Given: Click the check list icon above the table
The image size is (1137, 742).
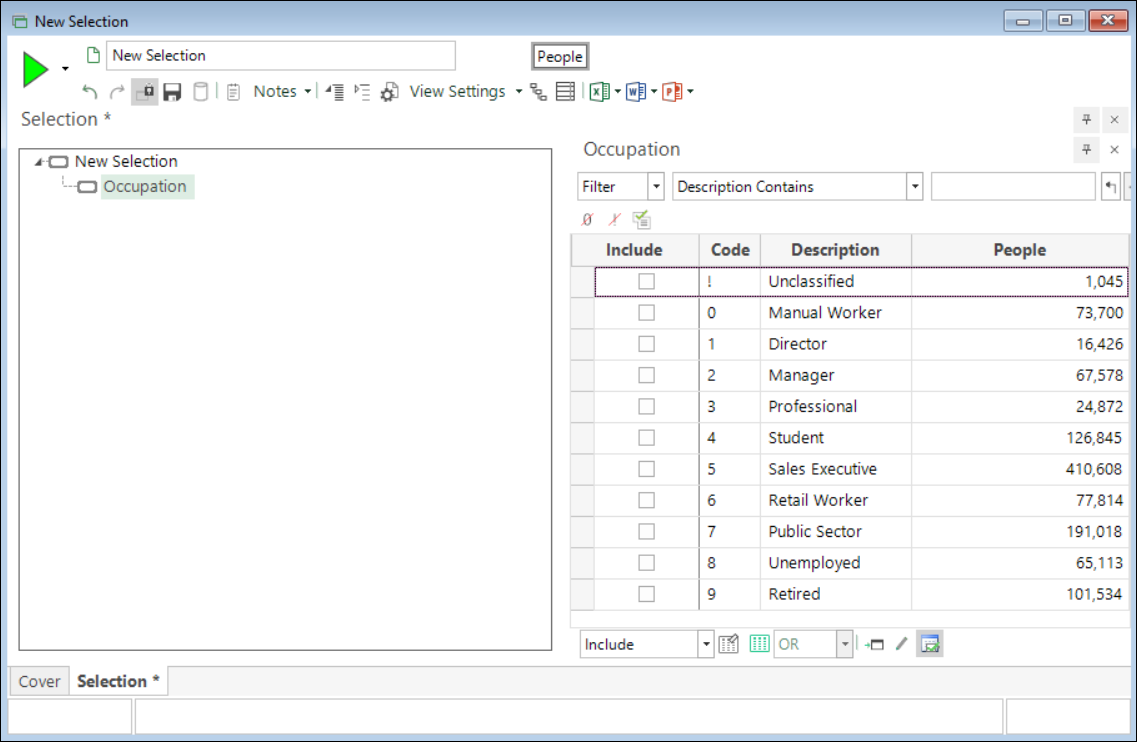Looking at the screenshot, I should [x=641, y=219].
